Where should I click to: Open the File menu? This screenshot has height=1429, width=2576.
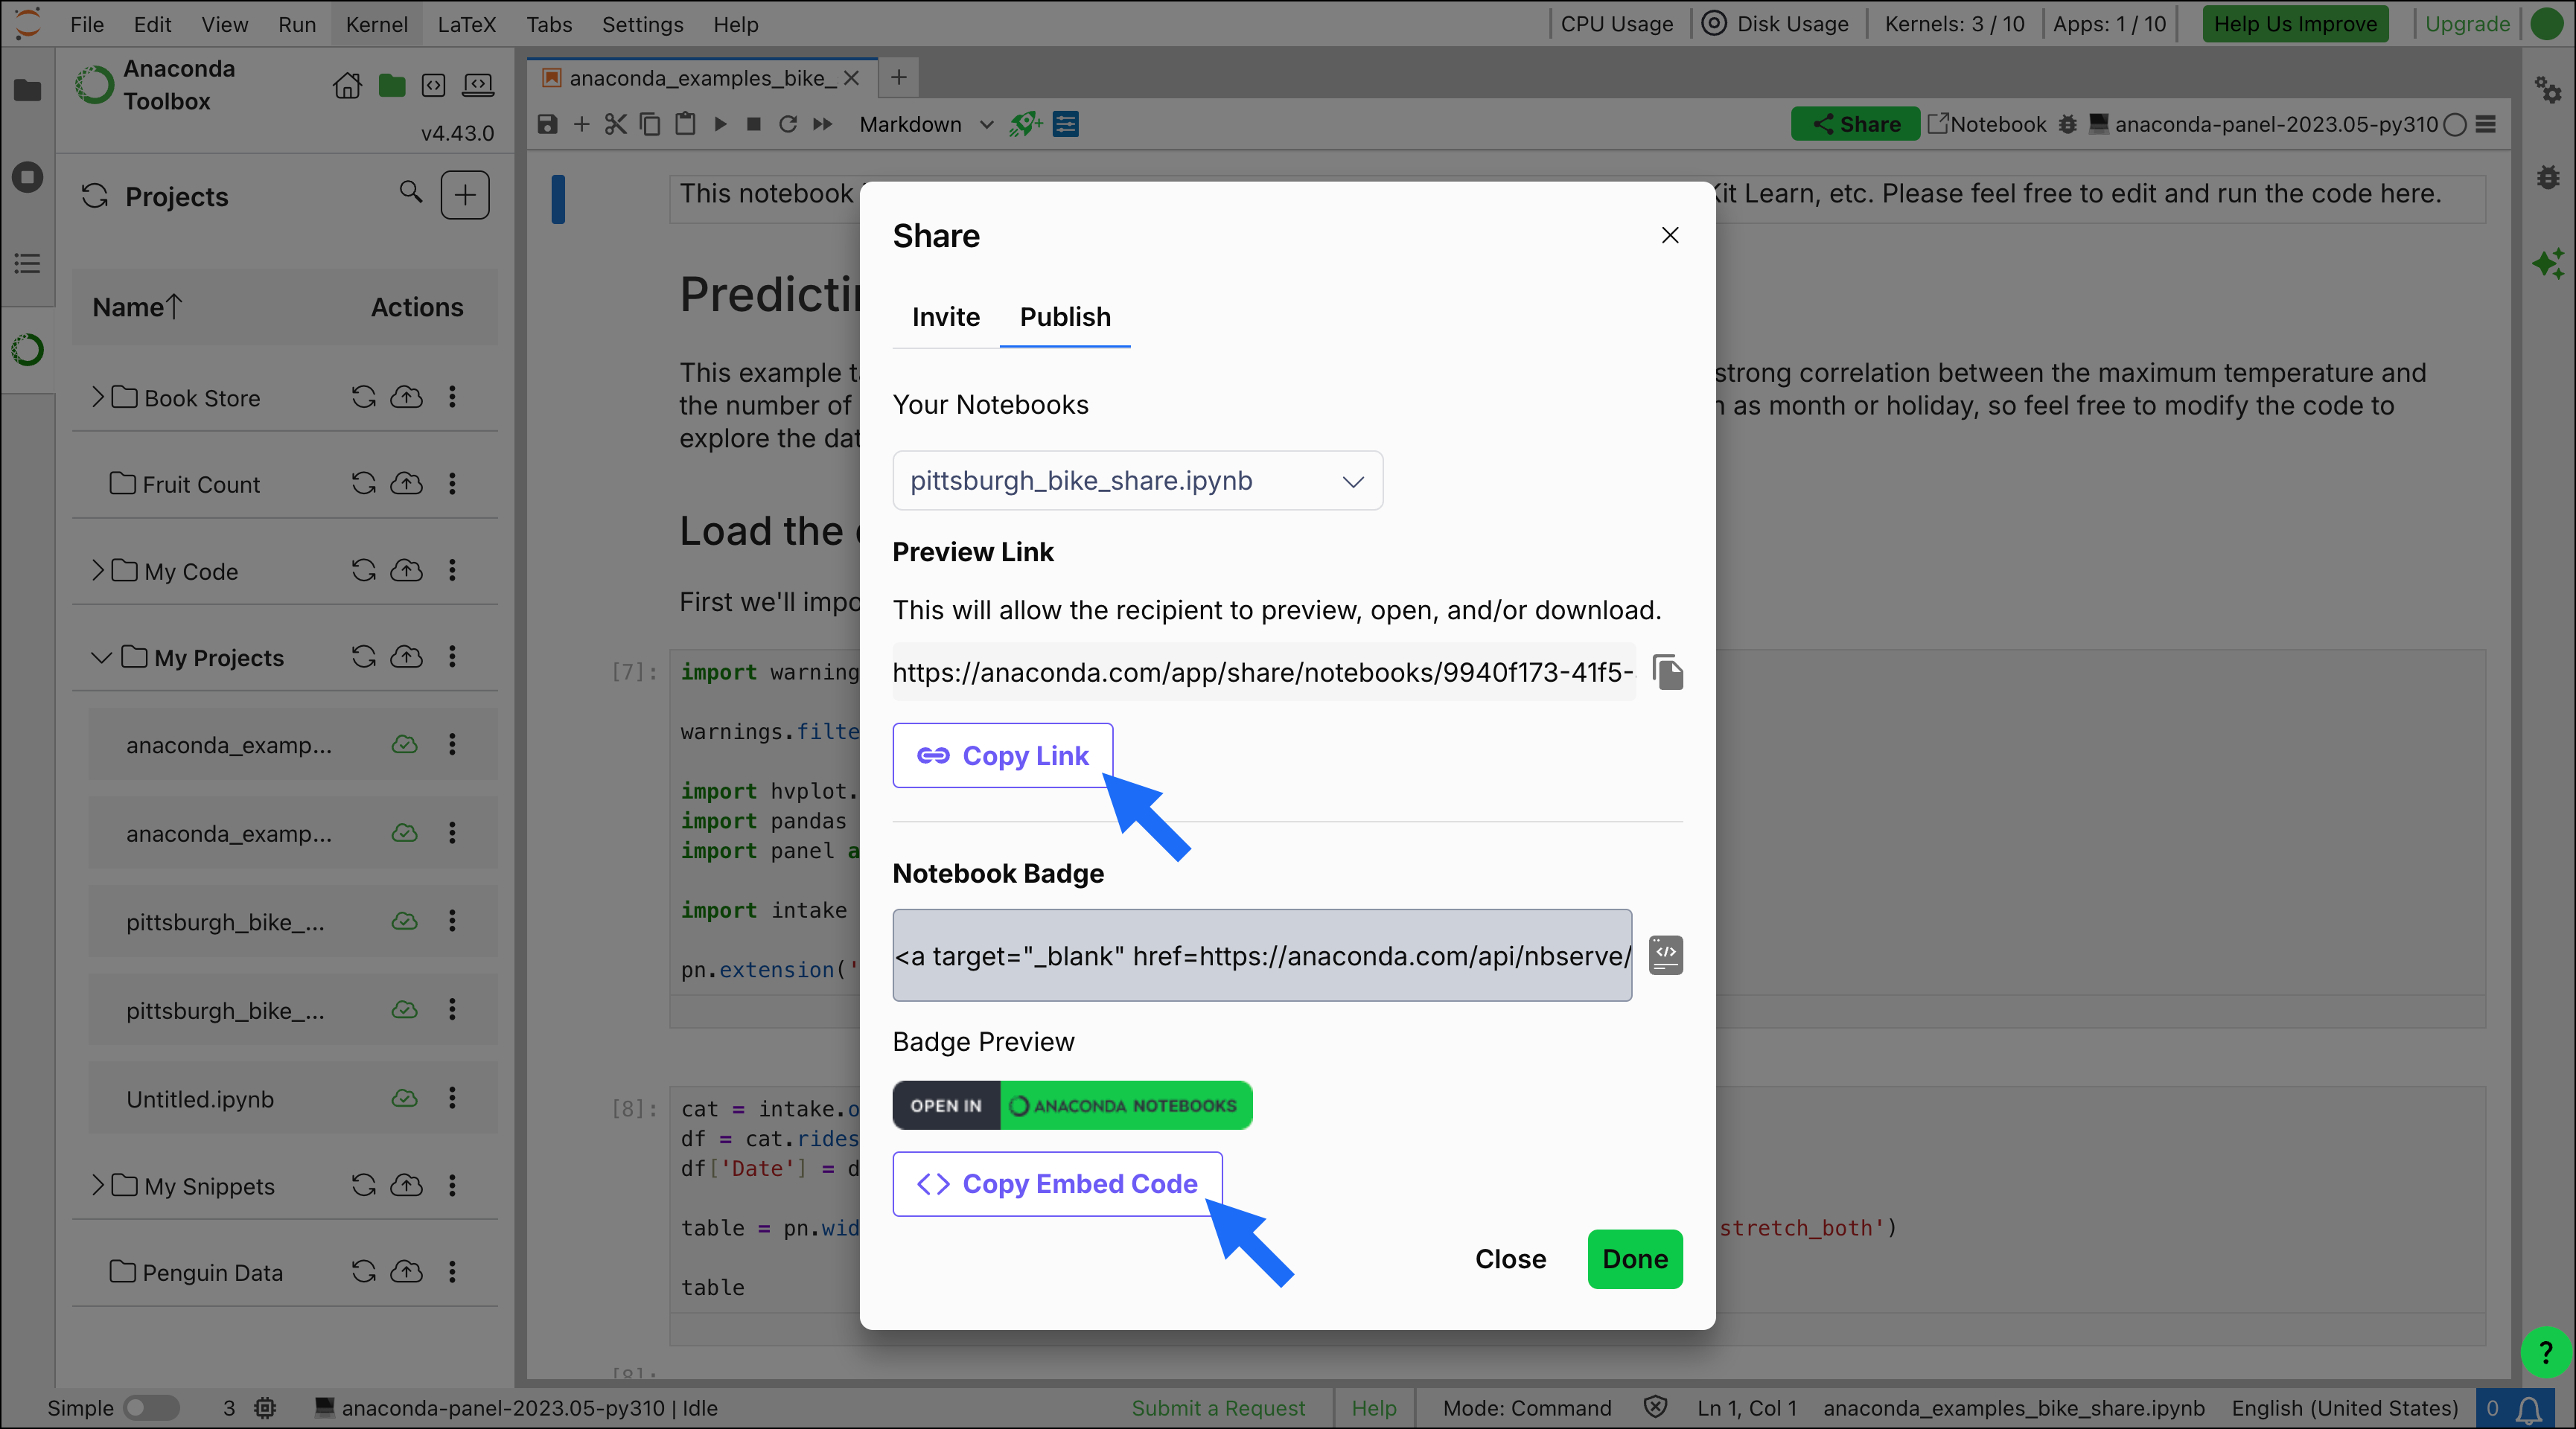coord(87,24)
